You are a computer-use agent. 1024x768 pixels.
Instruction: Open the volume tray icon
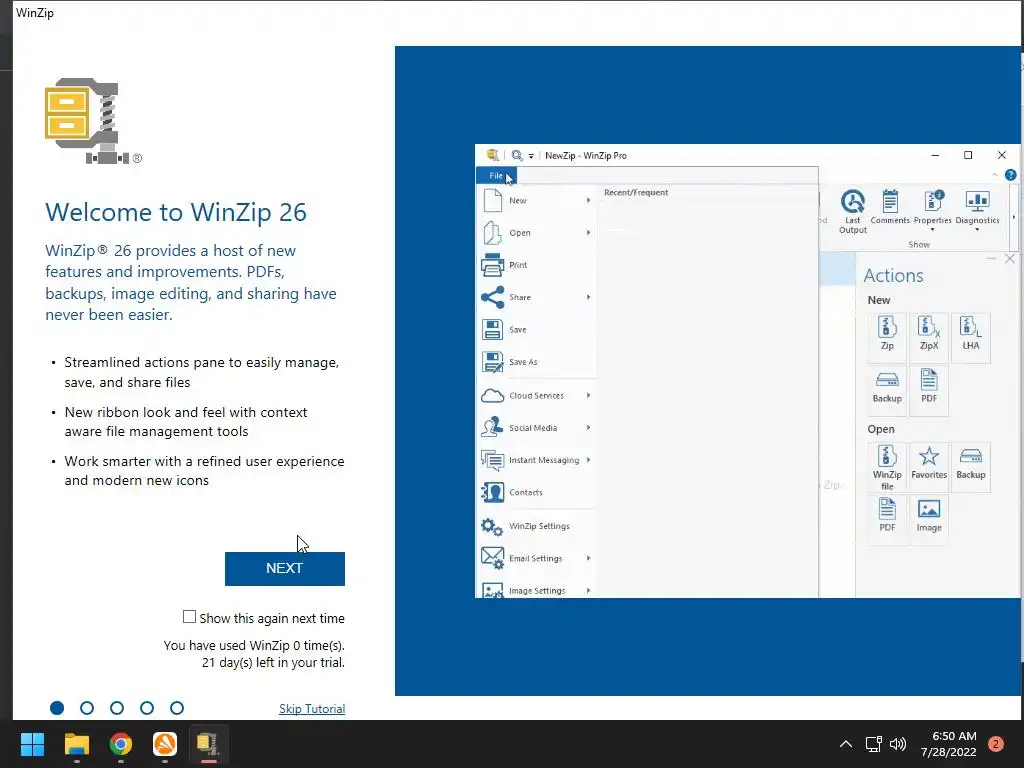[898, 744]
